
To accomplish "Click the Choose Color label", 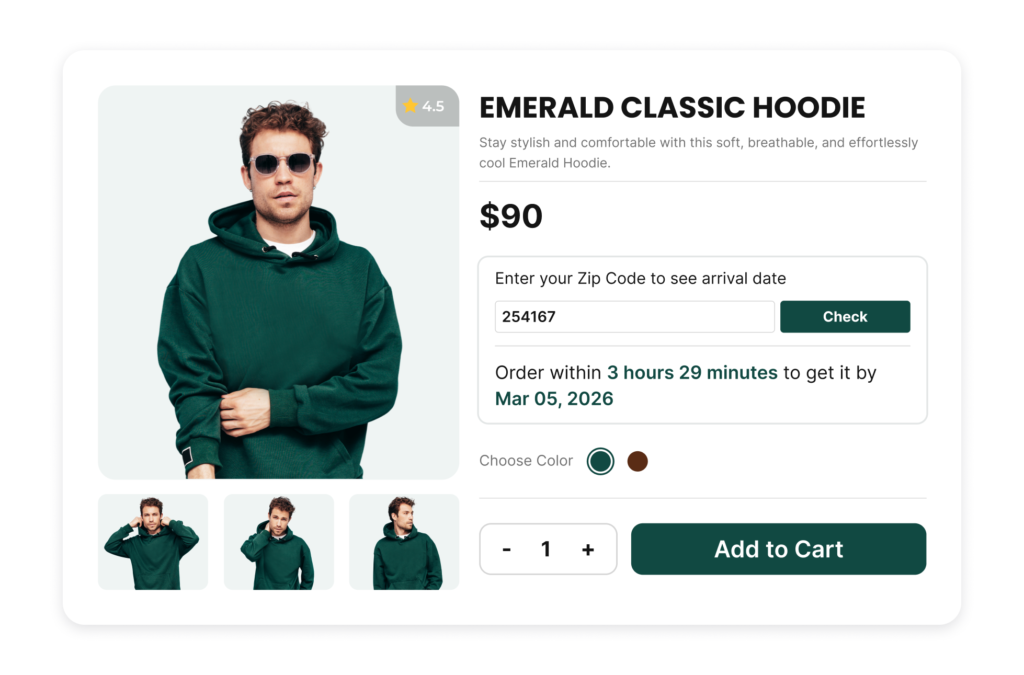I will point(525,461).
